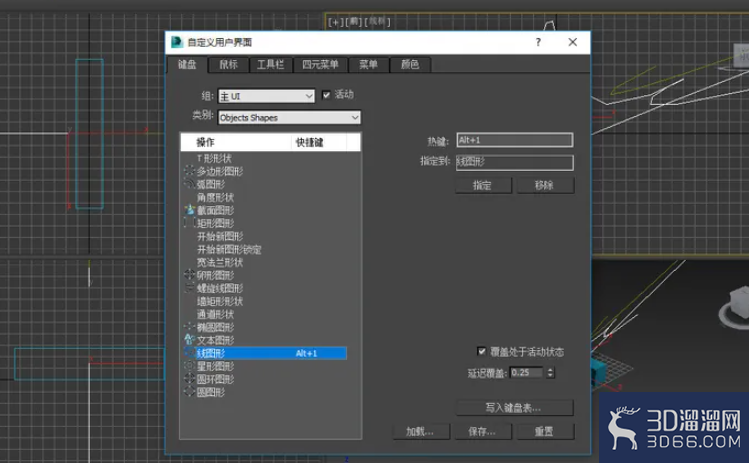The height and width of the screenshot is (463, 749).
Task: Select the 开始新图形锁定 list row
Action: [265, 249]
